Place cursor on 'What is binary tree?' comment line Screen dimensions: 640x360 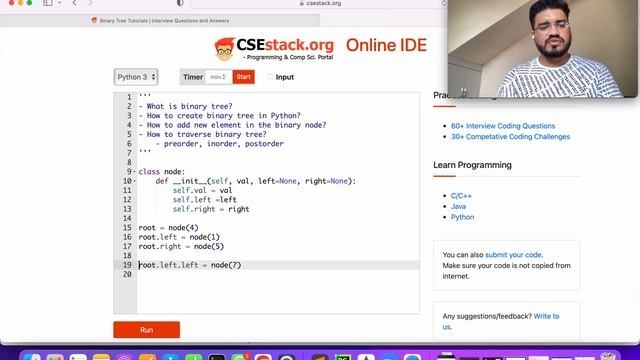[185, 107]
